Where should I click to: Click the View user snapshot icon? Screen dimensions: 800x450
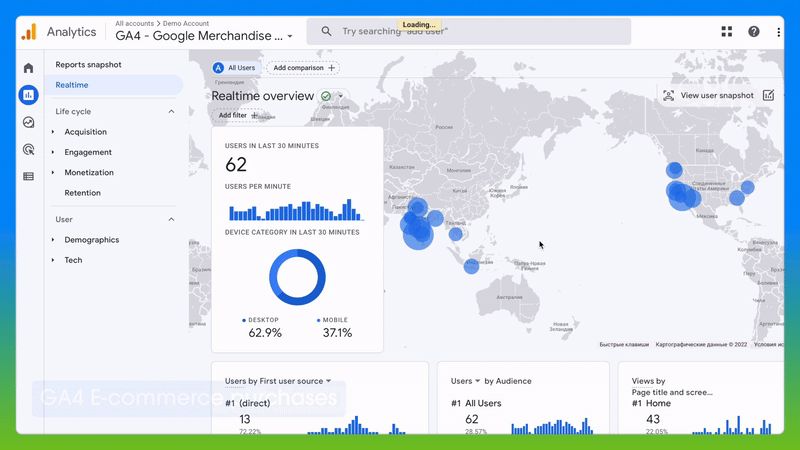pyautogui.click(x=668, y=95)
